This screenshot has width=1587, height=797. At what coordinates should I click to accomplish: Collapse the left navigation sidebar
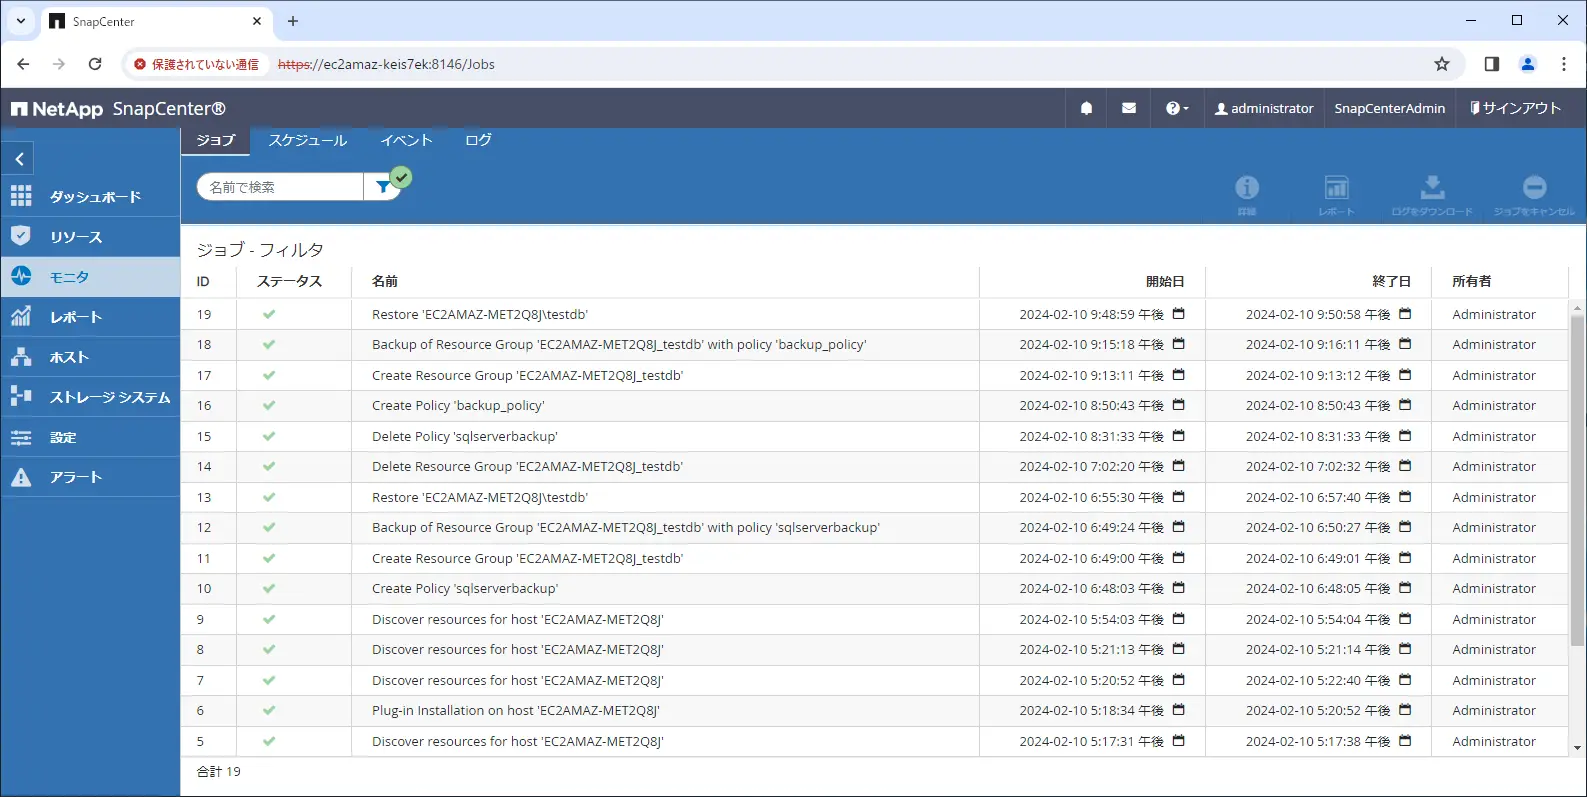click(19, 159)
